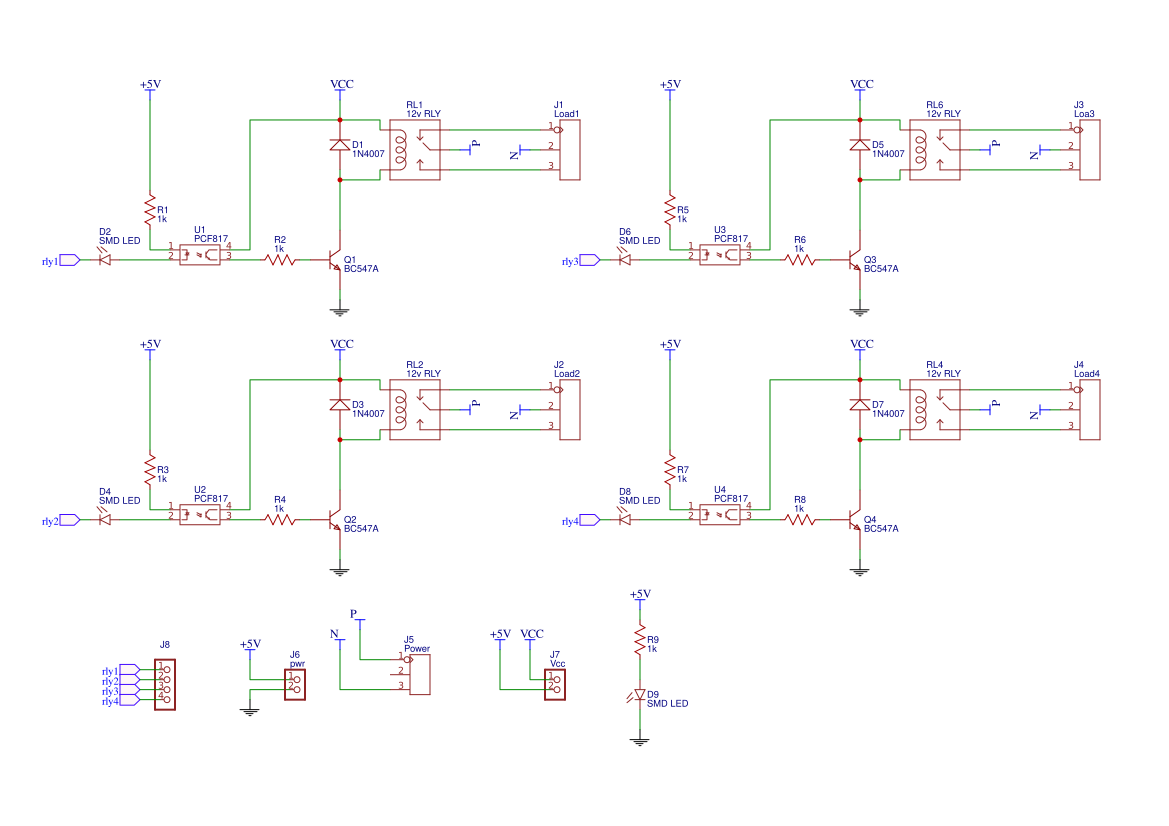Select the J8 four-pin header symbol
This screenshot has width=1169, height=826.
tap(165, 684)
